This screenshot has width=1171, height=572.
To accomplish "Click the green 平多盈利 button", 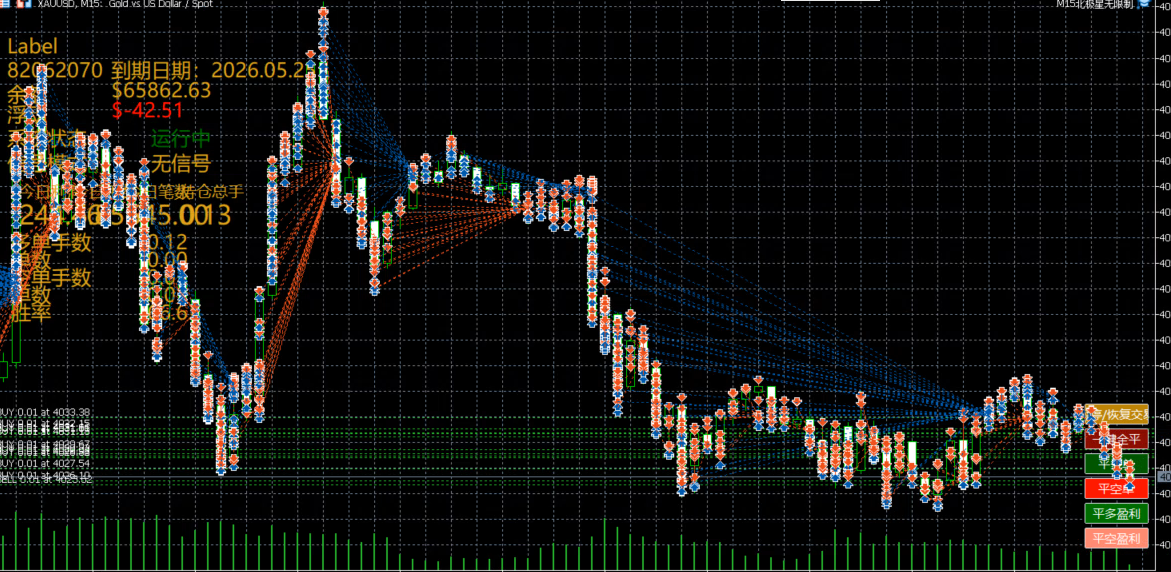I will click(1116, 513).
